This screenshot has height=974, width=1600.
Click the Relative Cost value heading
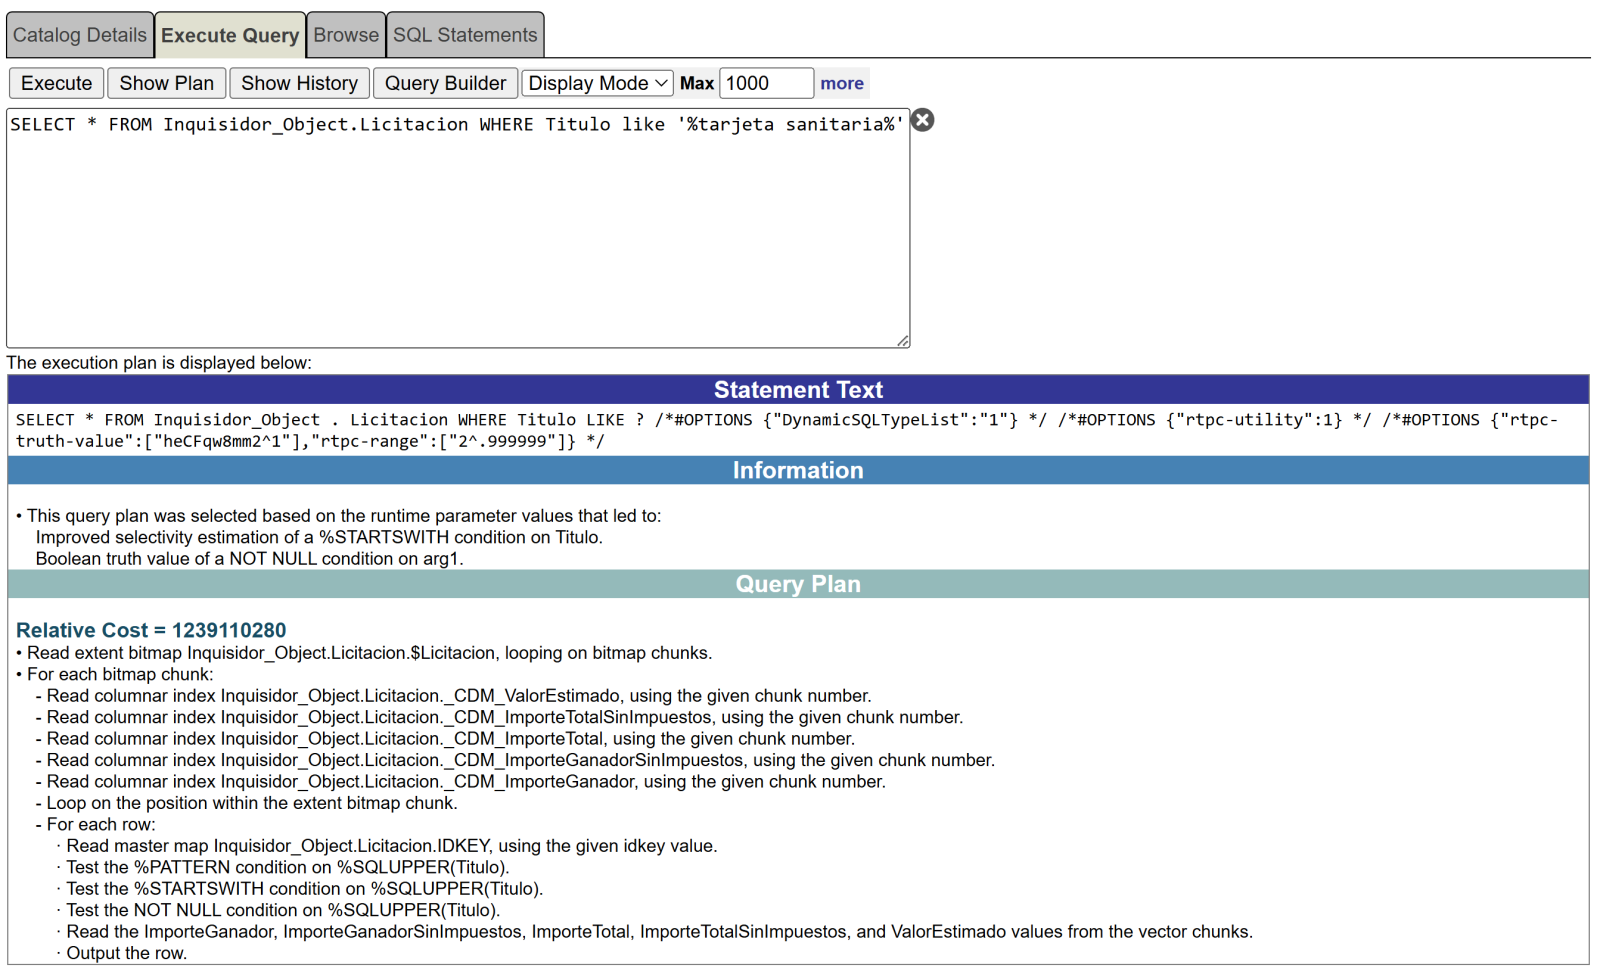pyautogui.click(x=151, y=630)
